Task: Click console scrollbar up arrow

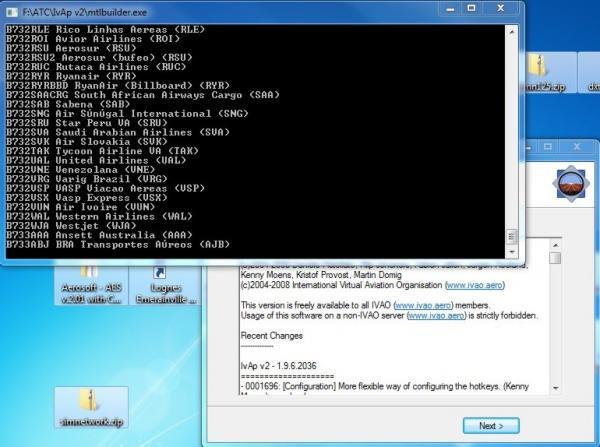Action: pos(512,32)
